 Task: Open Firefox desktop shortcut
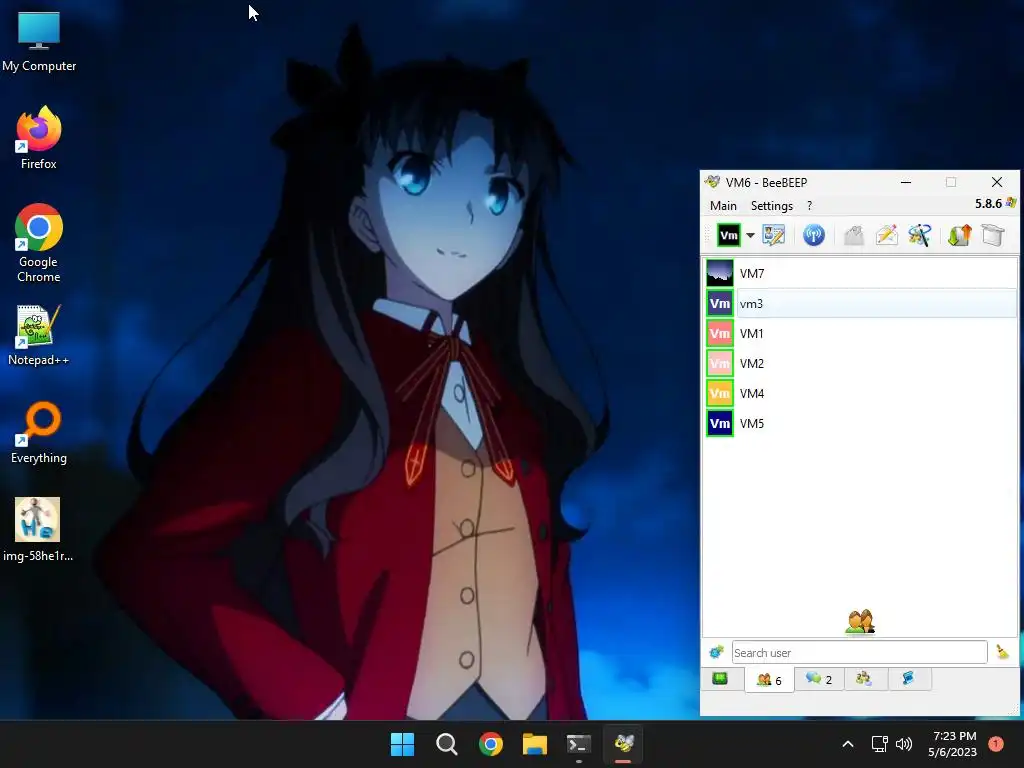point(39,138)
